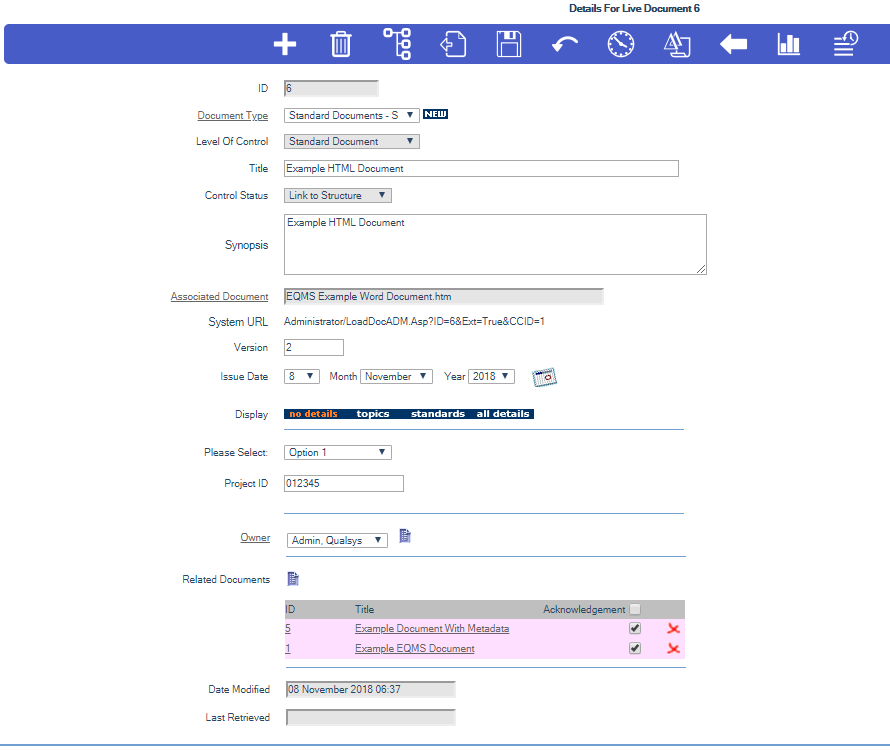Expand the Month dropdown showing November
This screenshot has width=890, height=750.
(x=396, y=377)
